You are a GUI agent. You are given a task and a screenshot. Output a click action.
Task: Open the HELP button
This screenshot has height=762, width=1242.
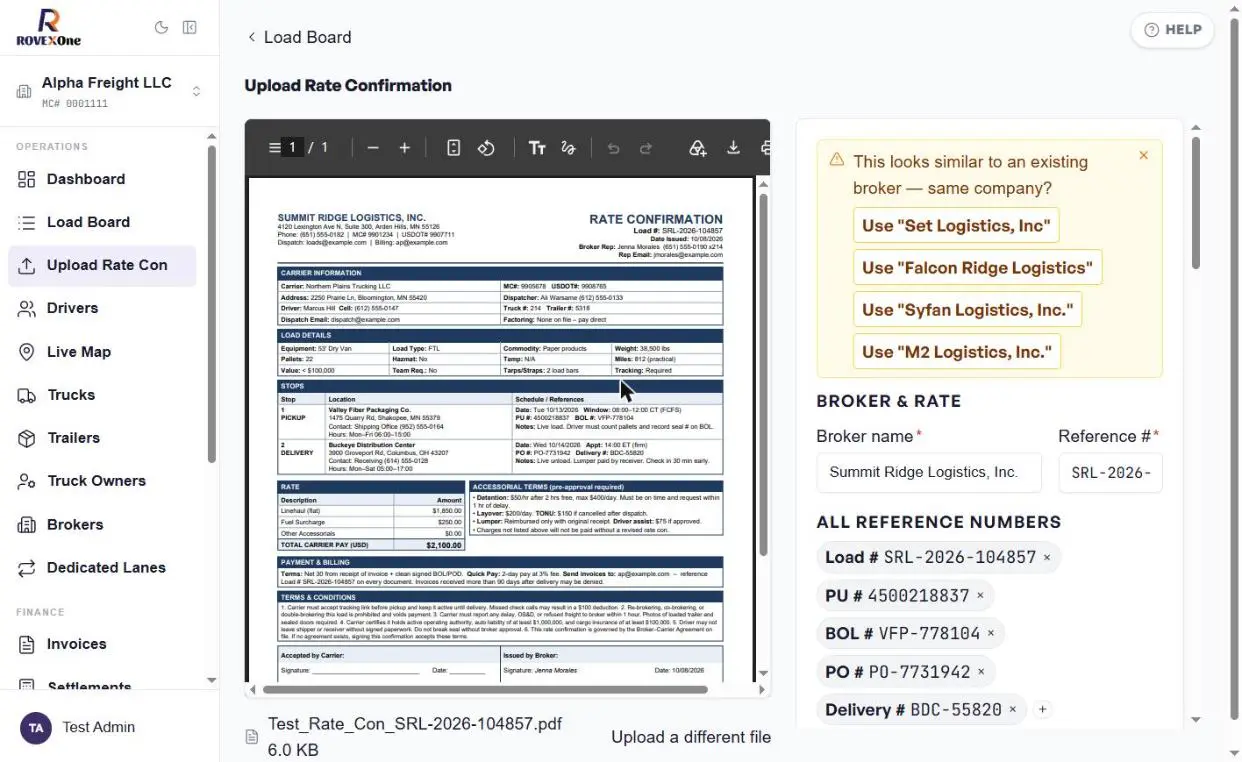(1172, 30)
